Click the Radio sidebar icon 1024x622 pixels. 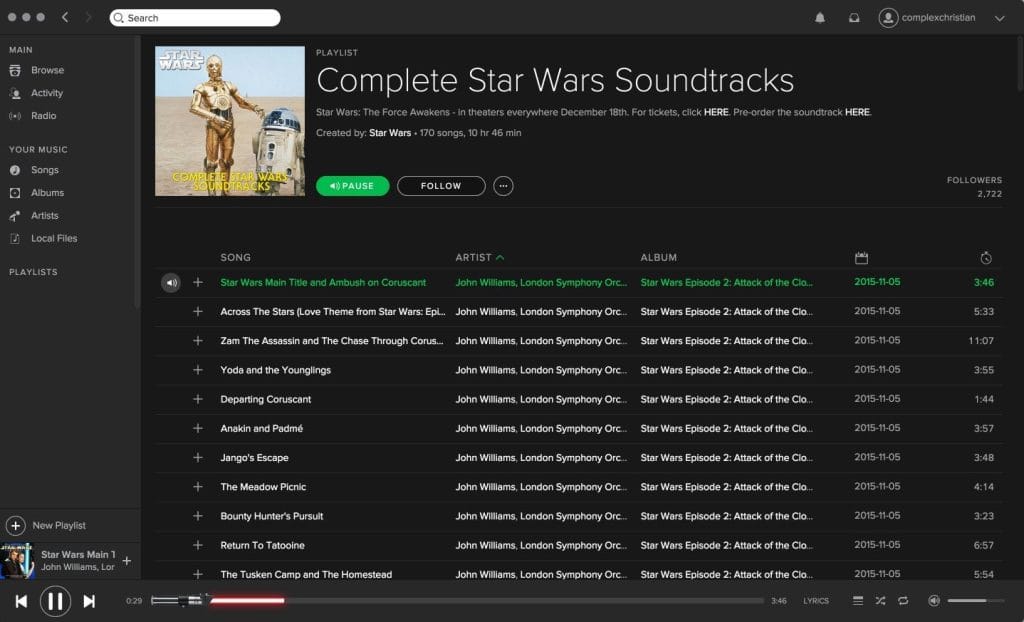coord(15,116)
